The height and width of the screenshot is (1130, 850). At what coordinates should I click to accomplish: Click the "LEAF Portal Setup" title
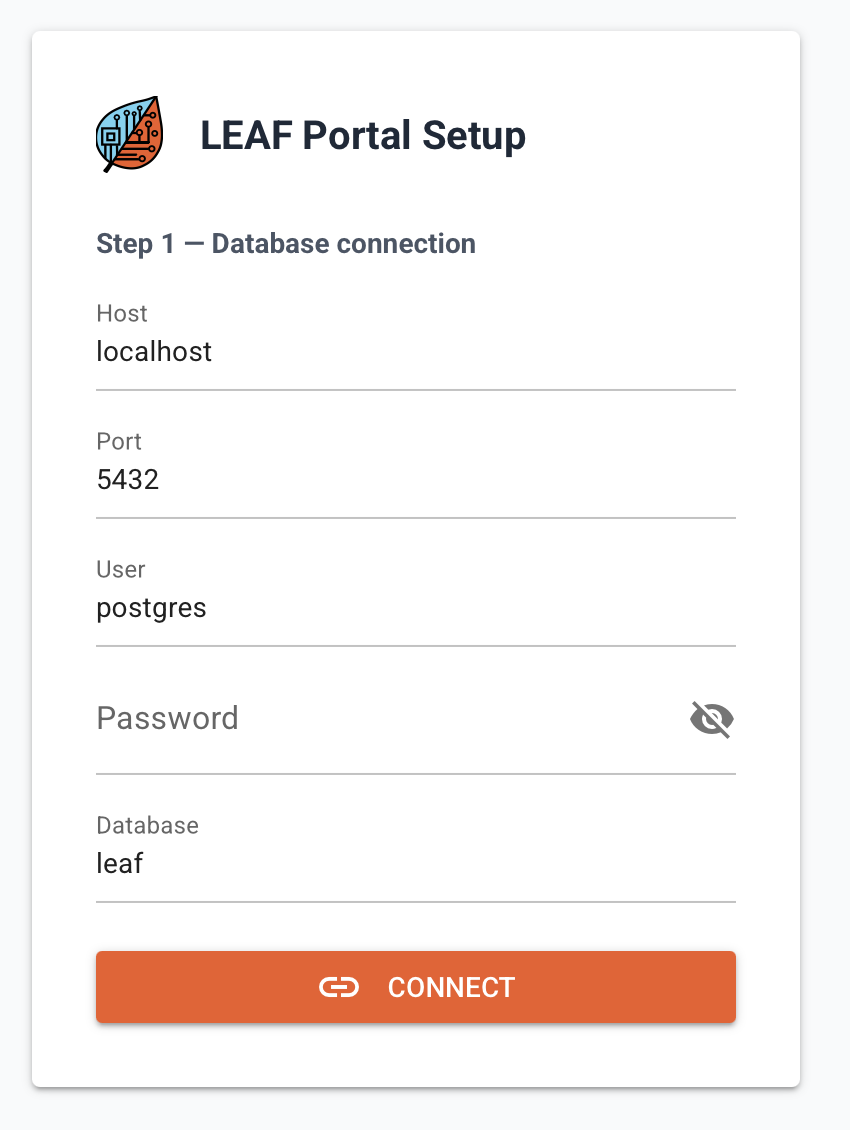click(x=363, y=135)
